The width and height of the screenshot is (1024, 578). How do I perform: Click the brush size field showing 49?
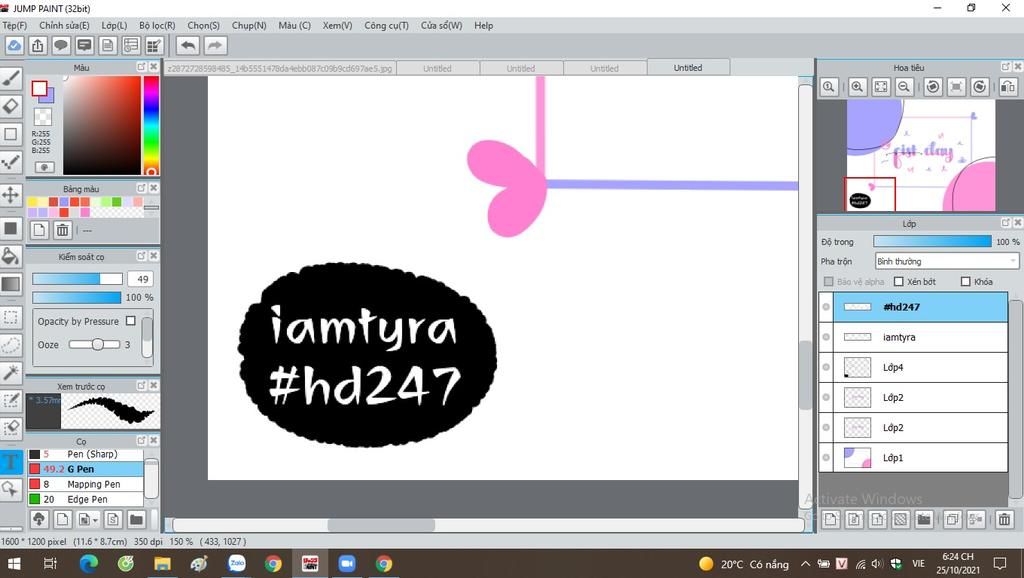pos(141,279)
